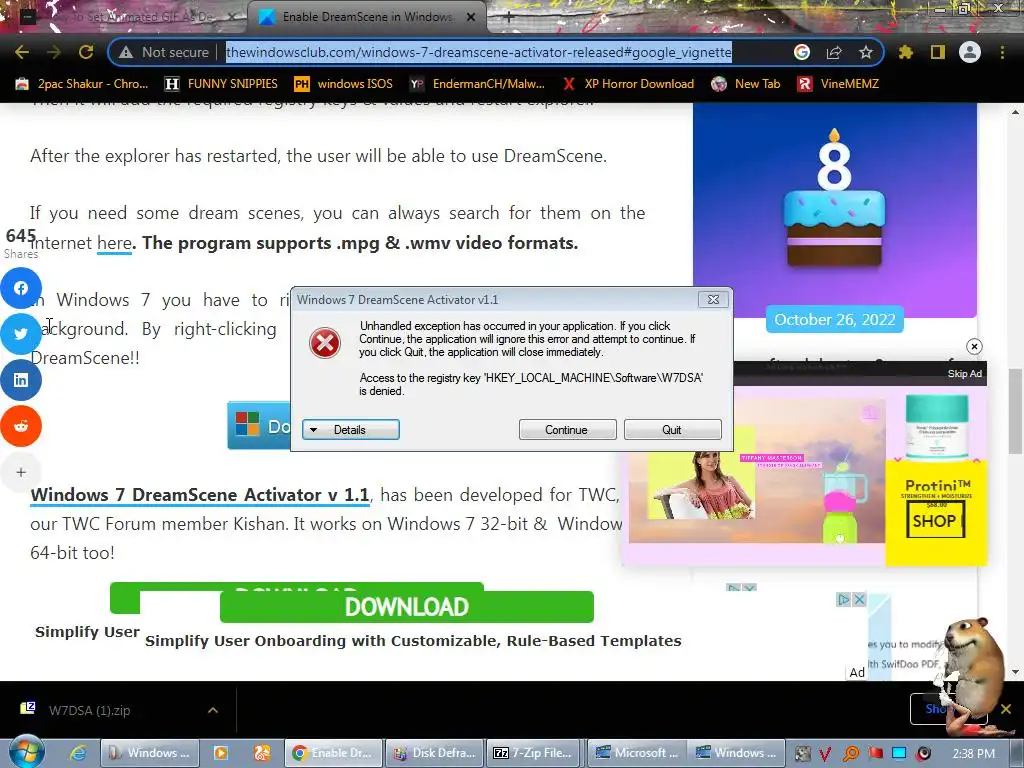
Task: Click the address bar URL field
Action: (x=479, y=52)
